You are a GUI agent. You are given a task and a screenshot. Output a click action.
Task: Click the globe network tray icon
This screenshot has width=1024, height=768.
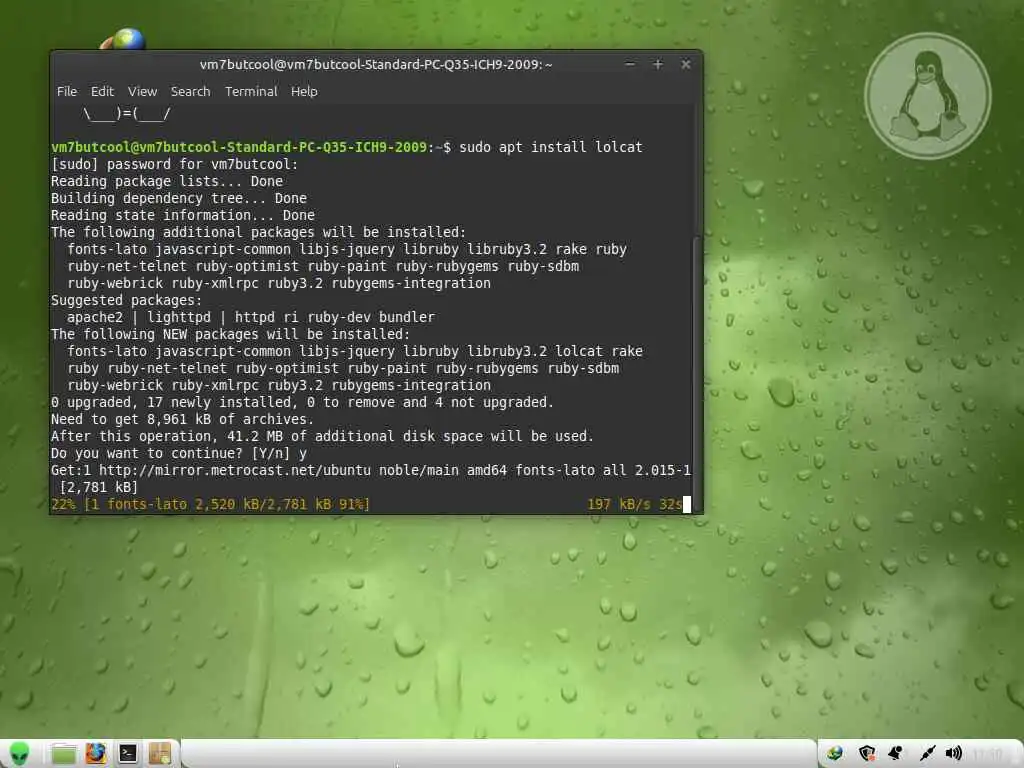pyautogui.click(x=835, y=754)
